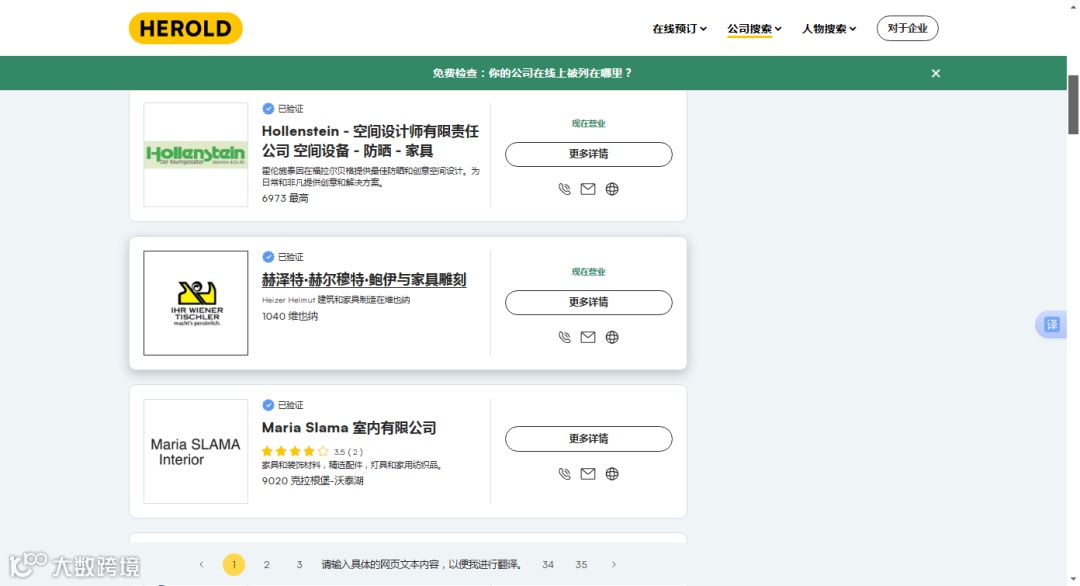Click Hollenstein verified badge icon
This screenshot has width=1080, height=586.
268,109
